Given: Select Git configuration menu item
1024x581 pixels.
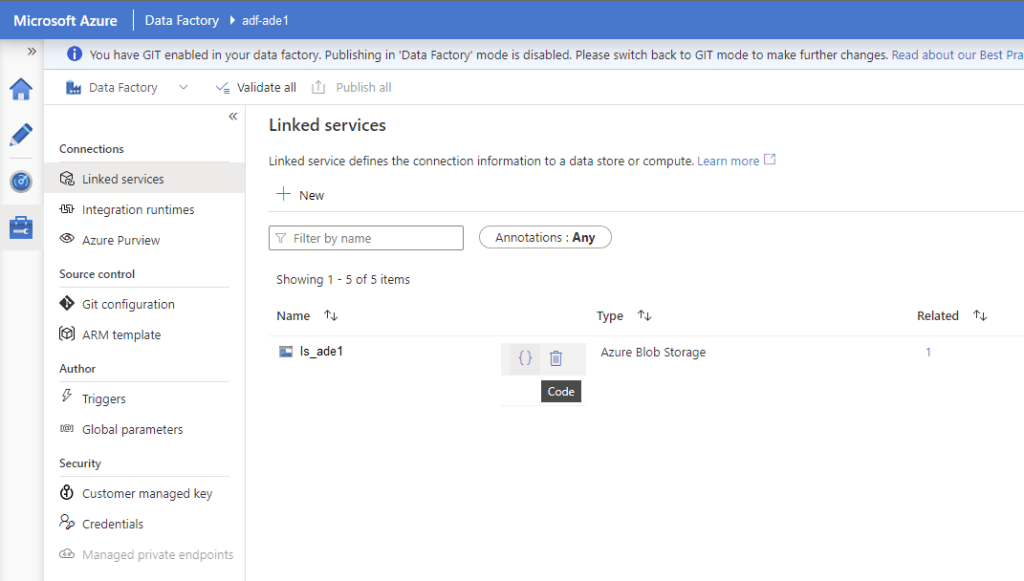Looking at the screenshot, I should tap(128, 304).
